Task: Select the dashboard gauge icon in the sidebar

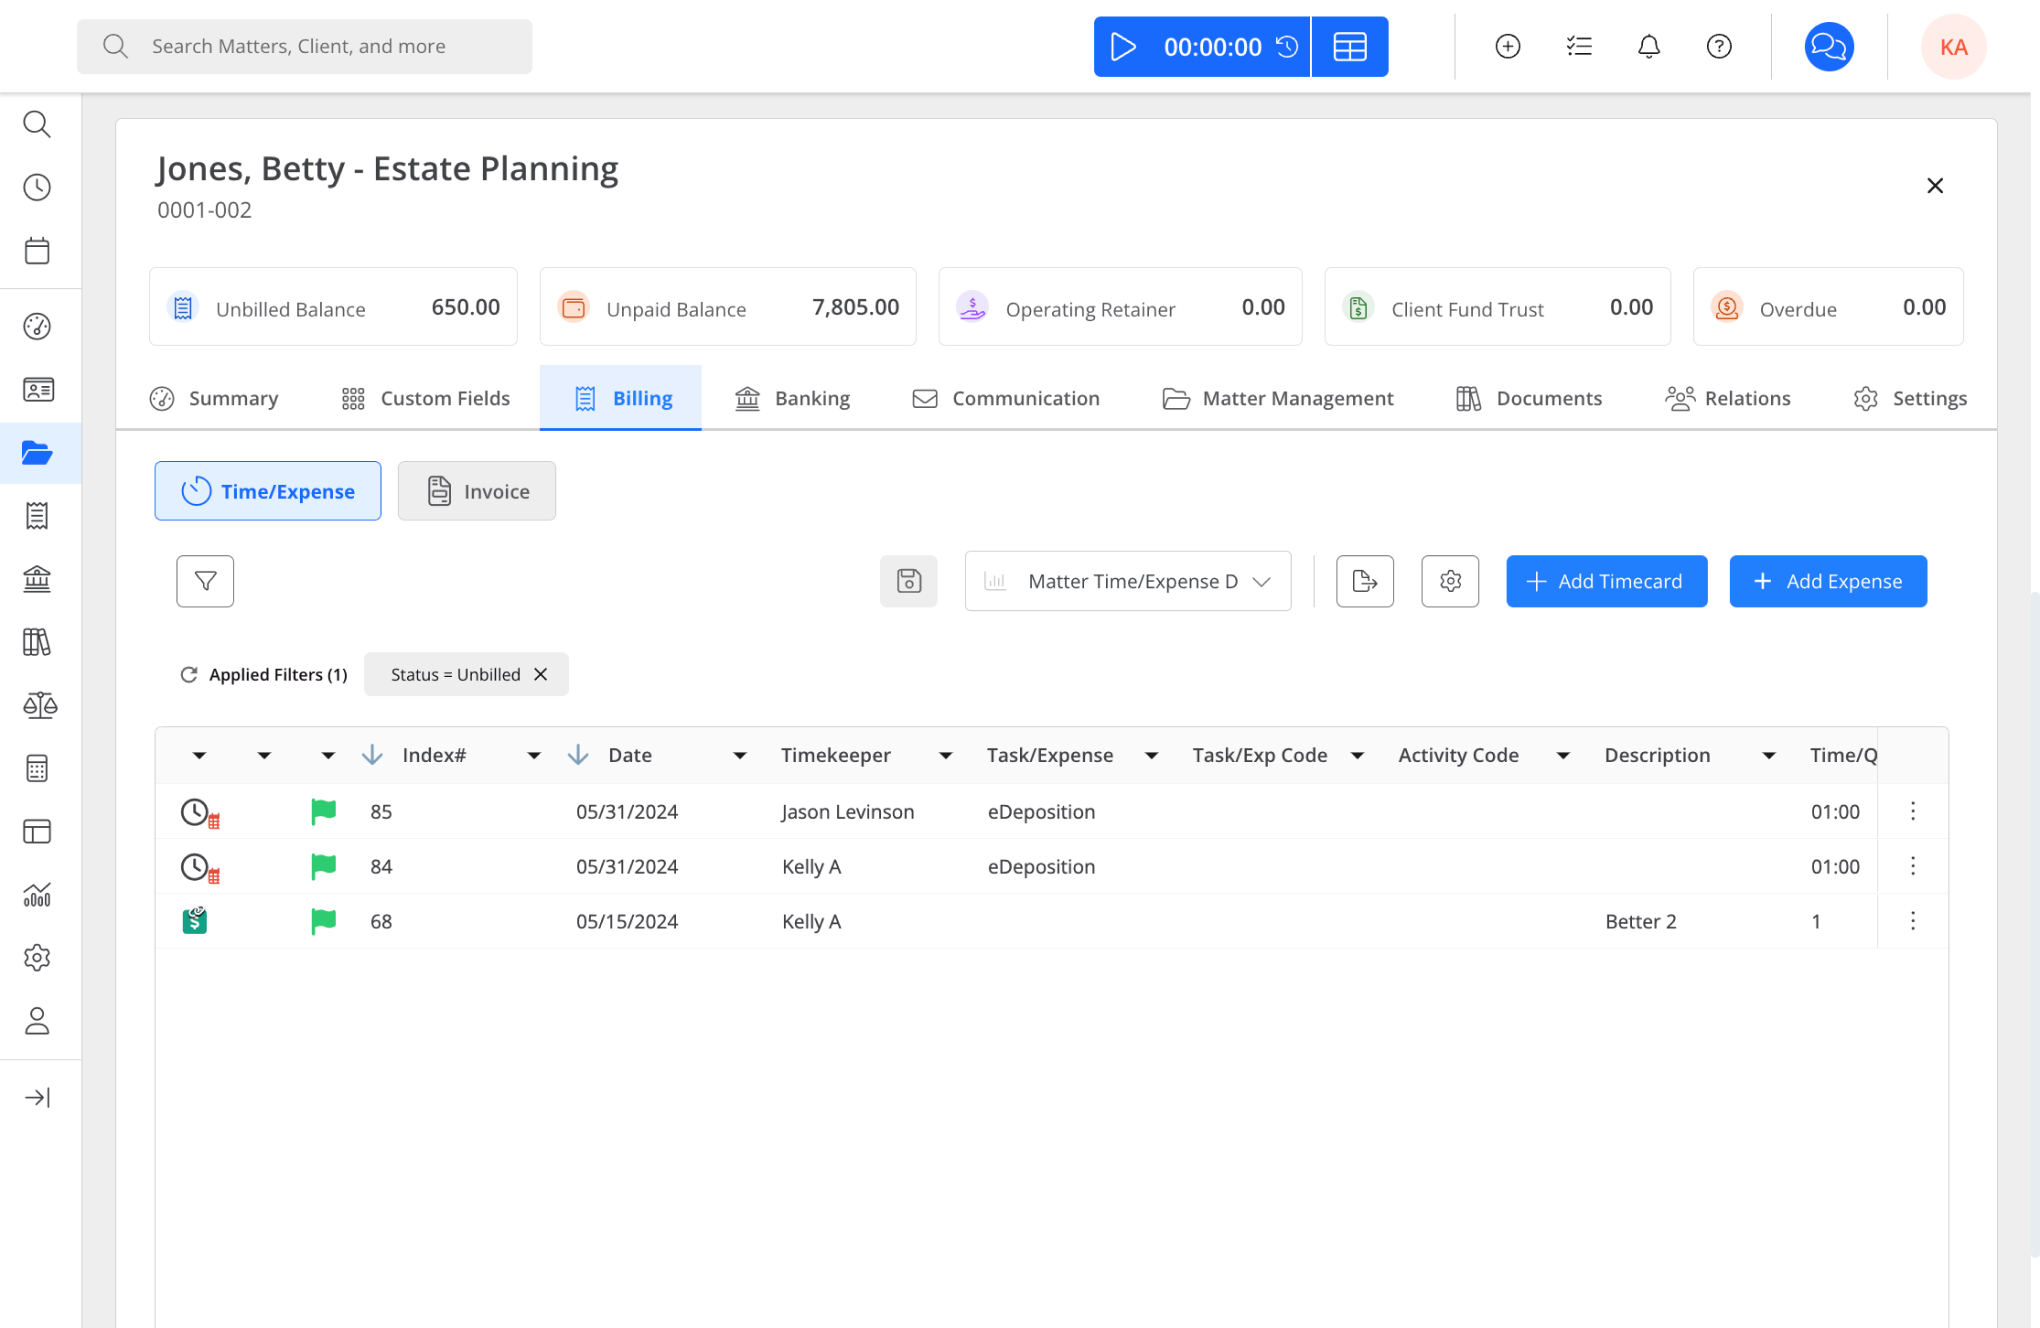Action: point(37,325)
